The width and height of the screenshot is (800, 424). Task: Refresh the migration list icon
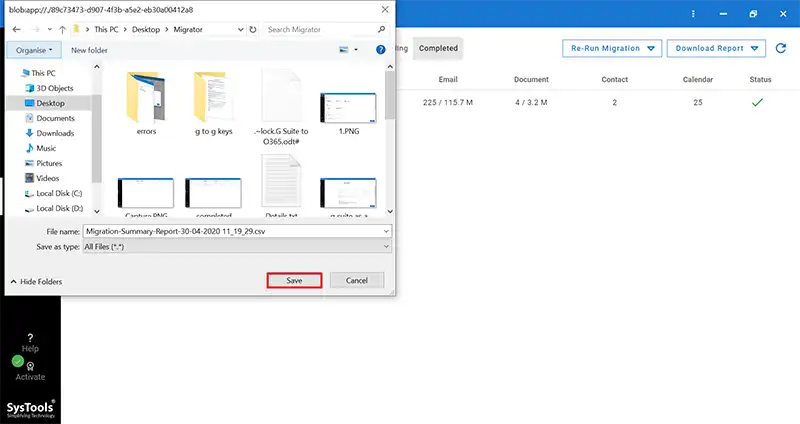[781, 48]
